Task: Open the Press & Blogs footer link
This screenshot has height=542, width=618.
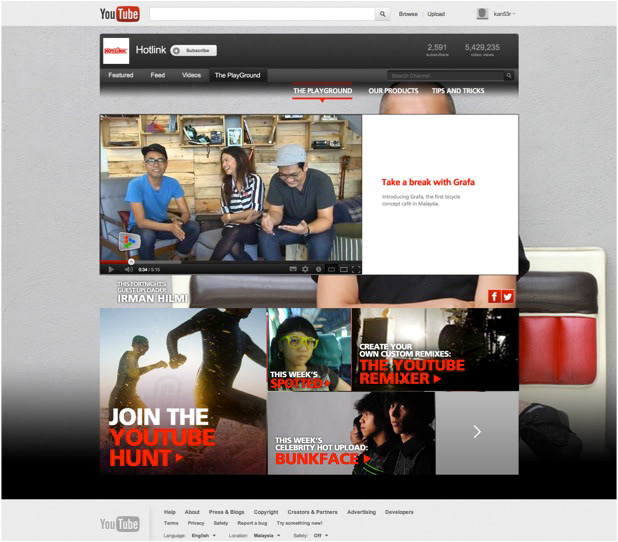Action: 226,512
